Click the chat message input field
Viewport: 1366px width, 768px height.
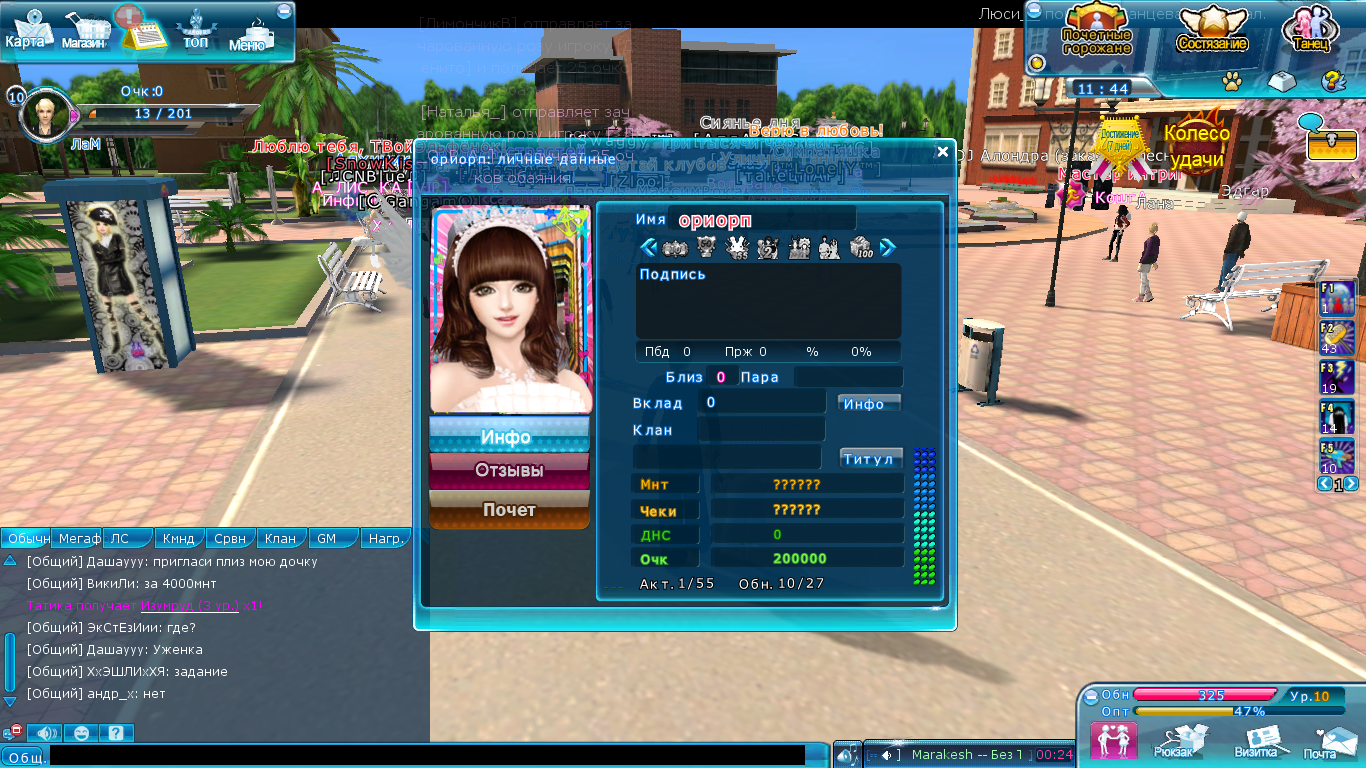click(428, 756)
